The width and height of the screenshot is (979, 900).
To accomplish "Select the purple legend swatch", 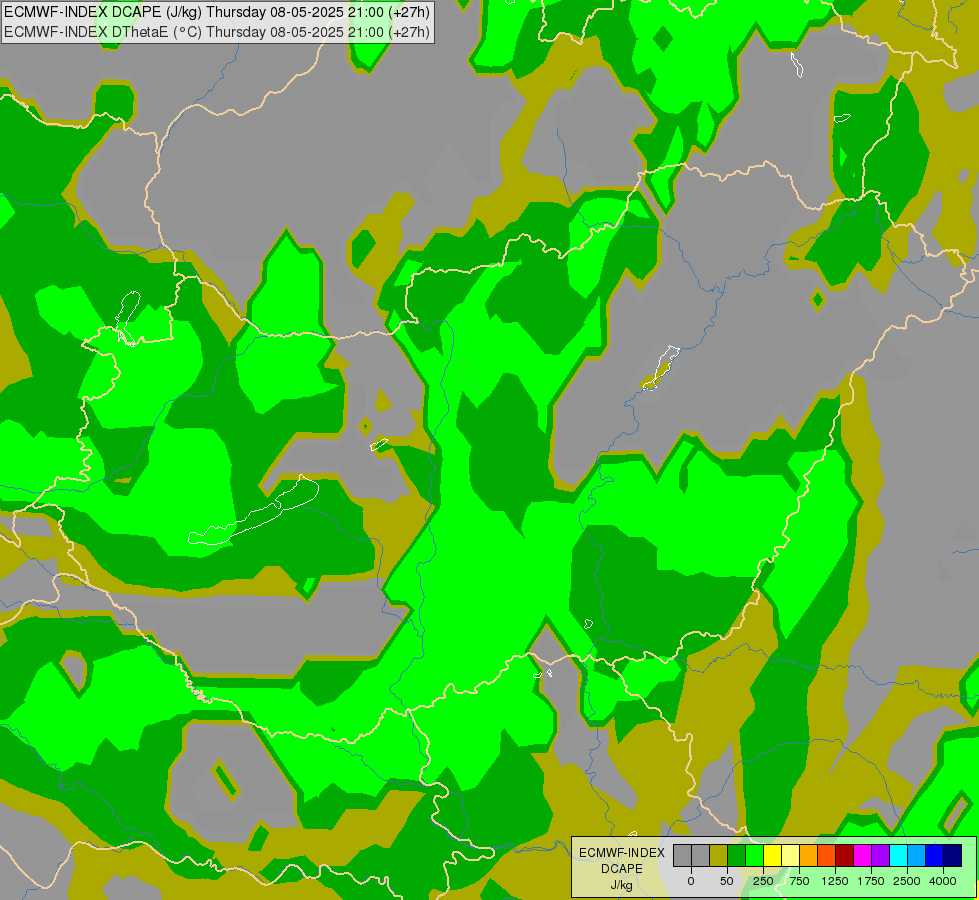I will [880, 855].
